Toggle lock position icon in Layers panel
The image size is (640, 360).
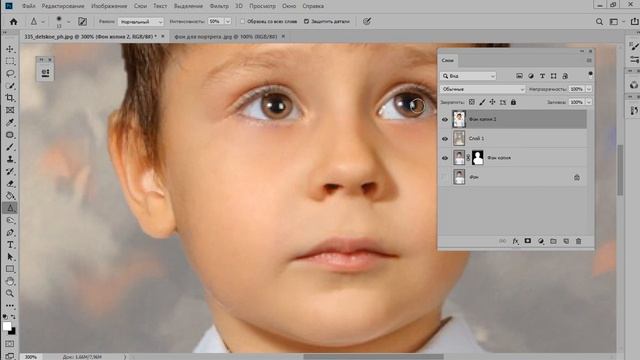[x=493, y=102]
